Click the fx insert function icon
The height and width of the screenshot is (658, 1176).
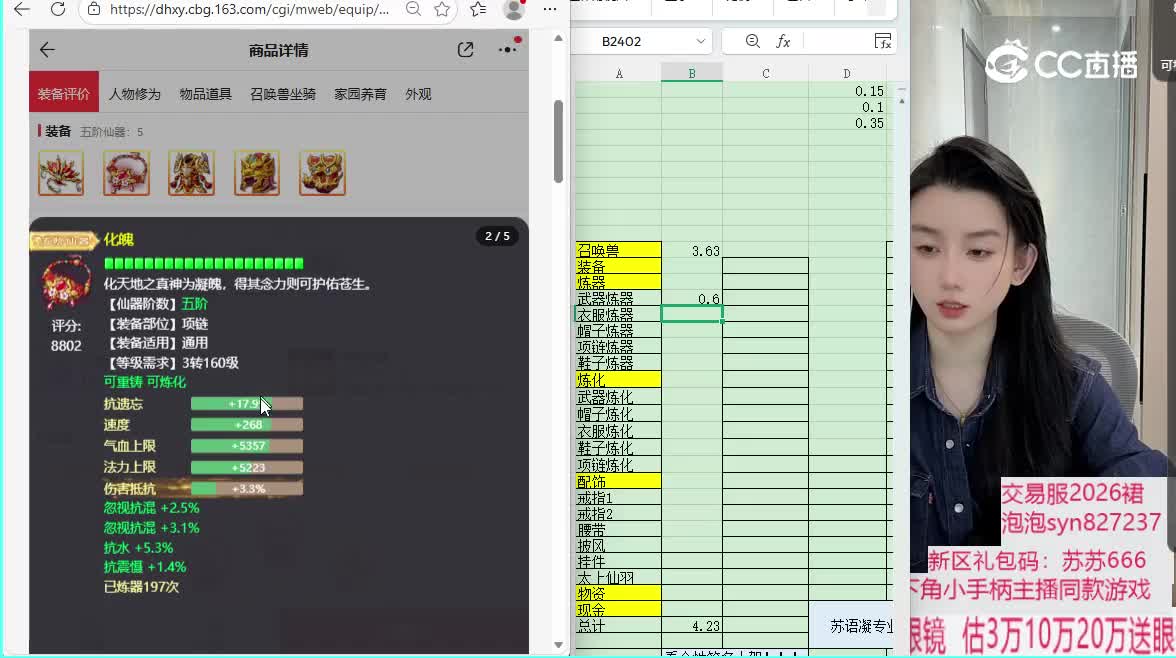[783, 41]
